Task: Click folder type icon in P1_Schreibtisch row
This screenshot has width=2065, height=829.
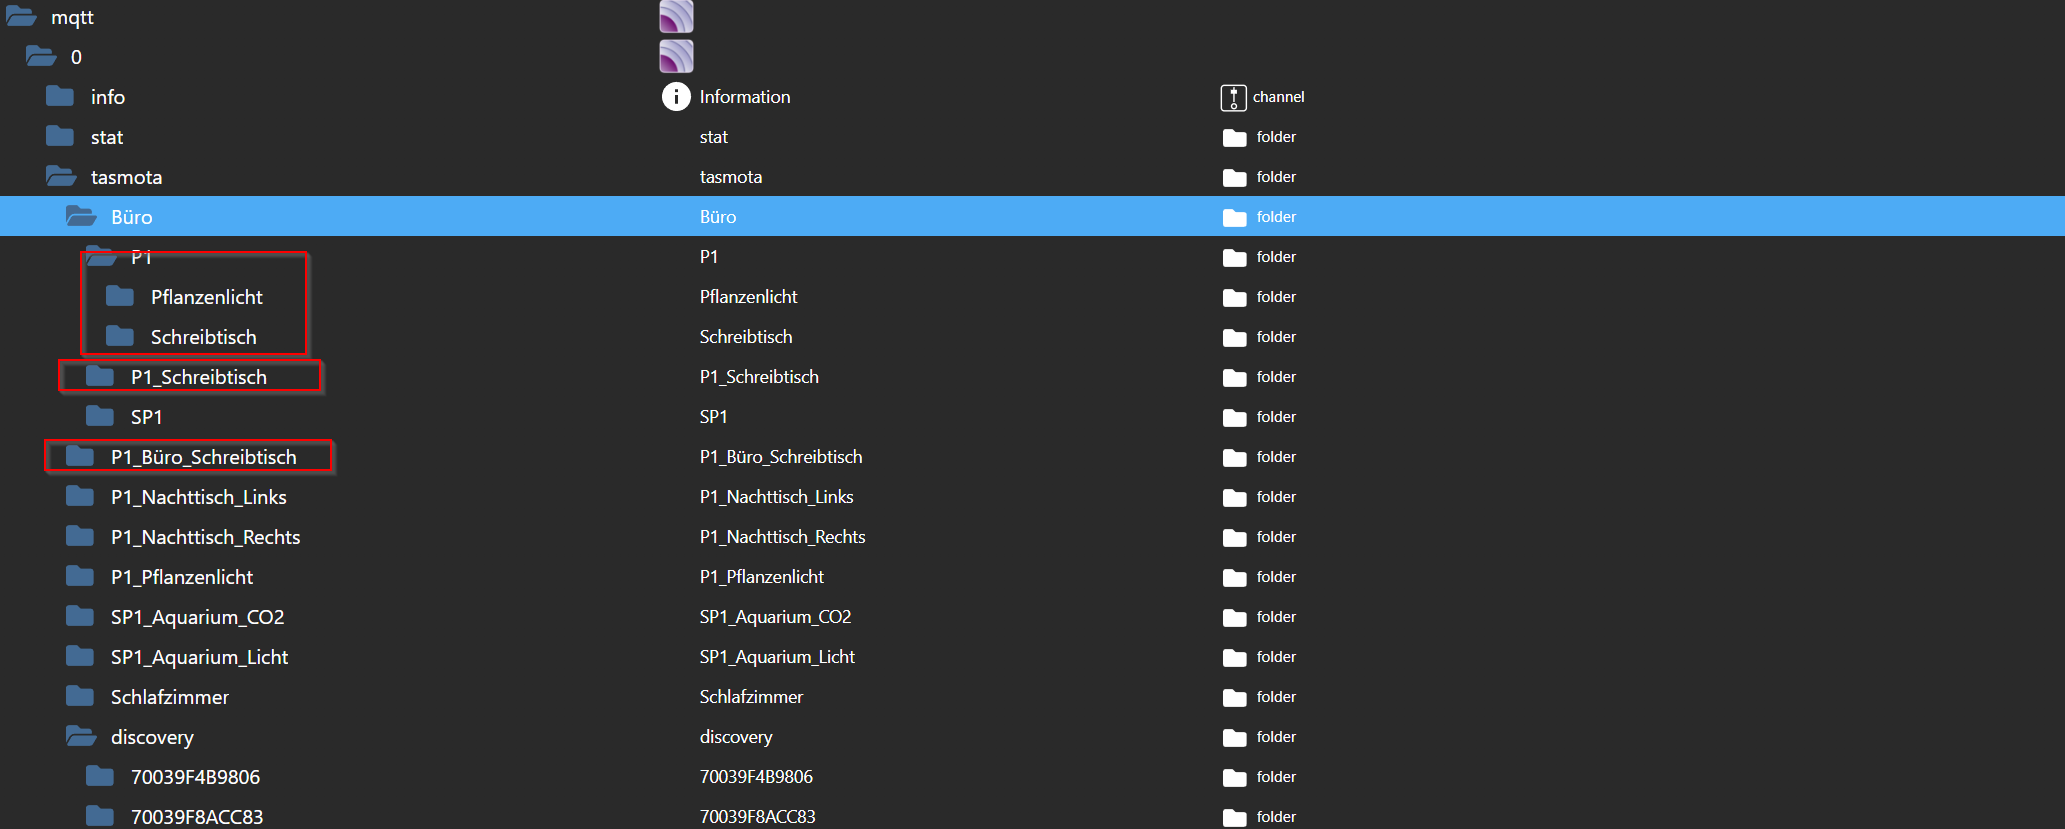Action: coord(1234,377)
